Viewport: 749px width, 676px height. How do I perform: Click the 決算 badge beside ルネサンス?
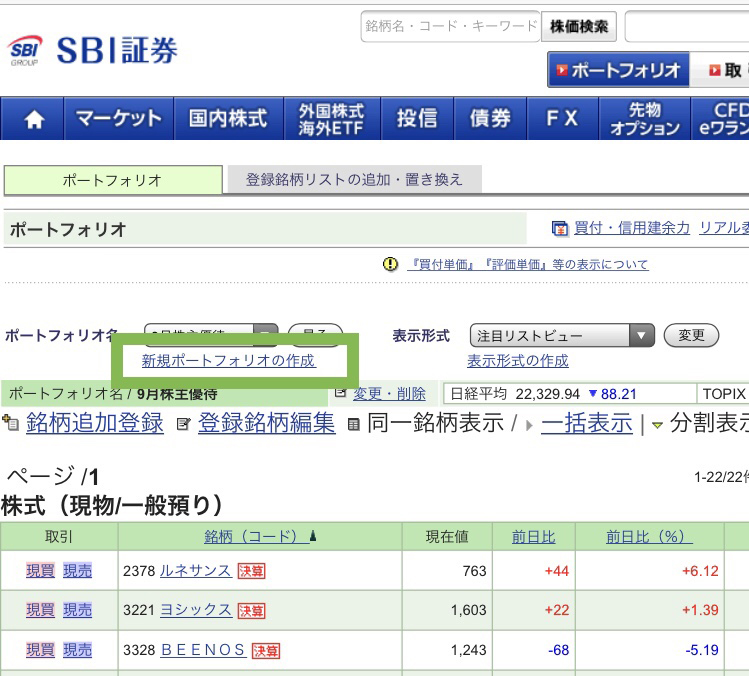pos(252,571)
